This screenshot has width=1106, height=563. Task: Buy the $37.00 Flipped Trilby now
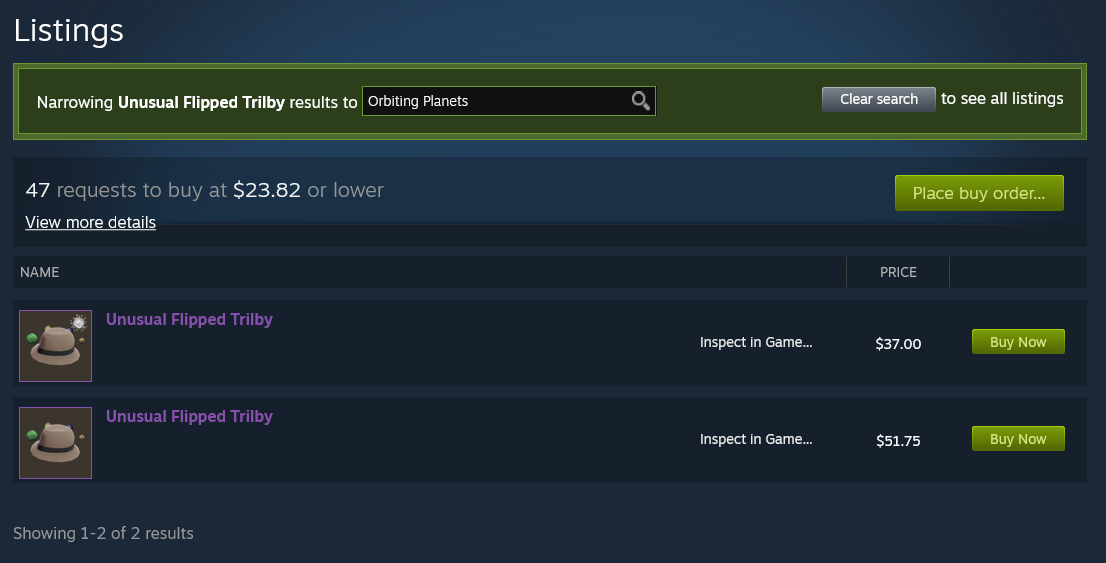[1018, 341]
